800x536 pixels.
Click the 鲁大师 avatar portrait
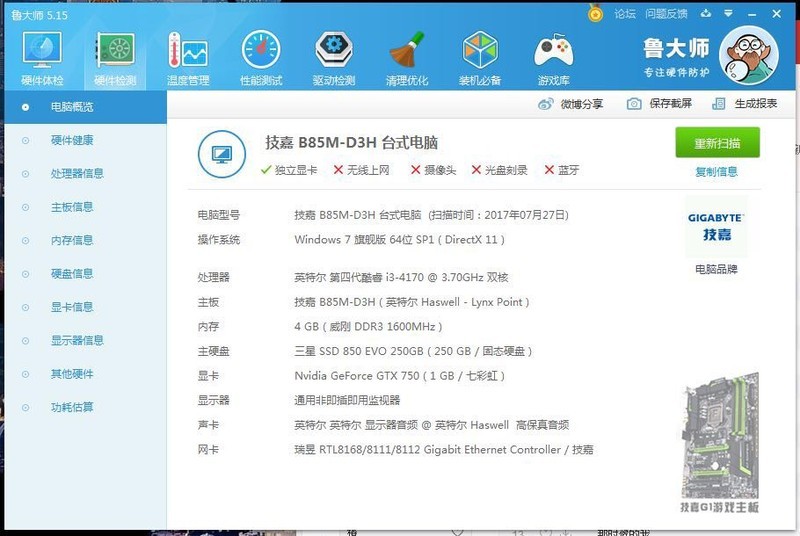point(748,56)
